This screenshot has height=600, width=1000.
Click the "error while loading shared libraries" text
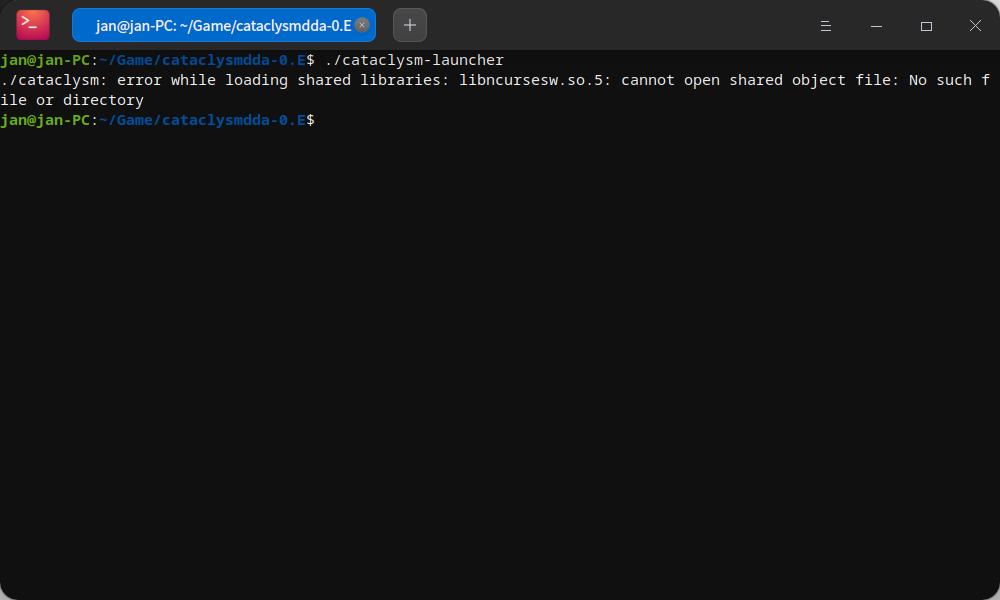[x=283, y=80]
